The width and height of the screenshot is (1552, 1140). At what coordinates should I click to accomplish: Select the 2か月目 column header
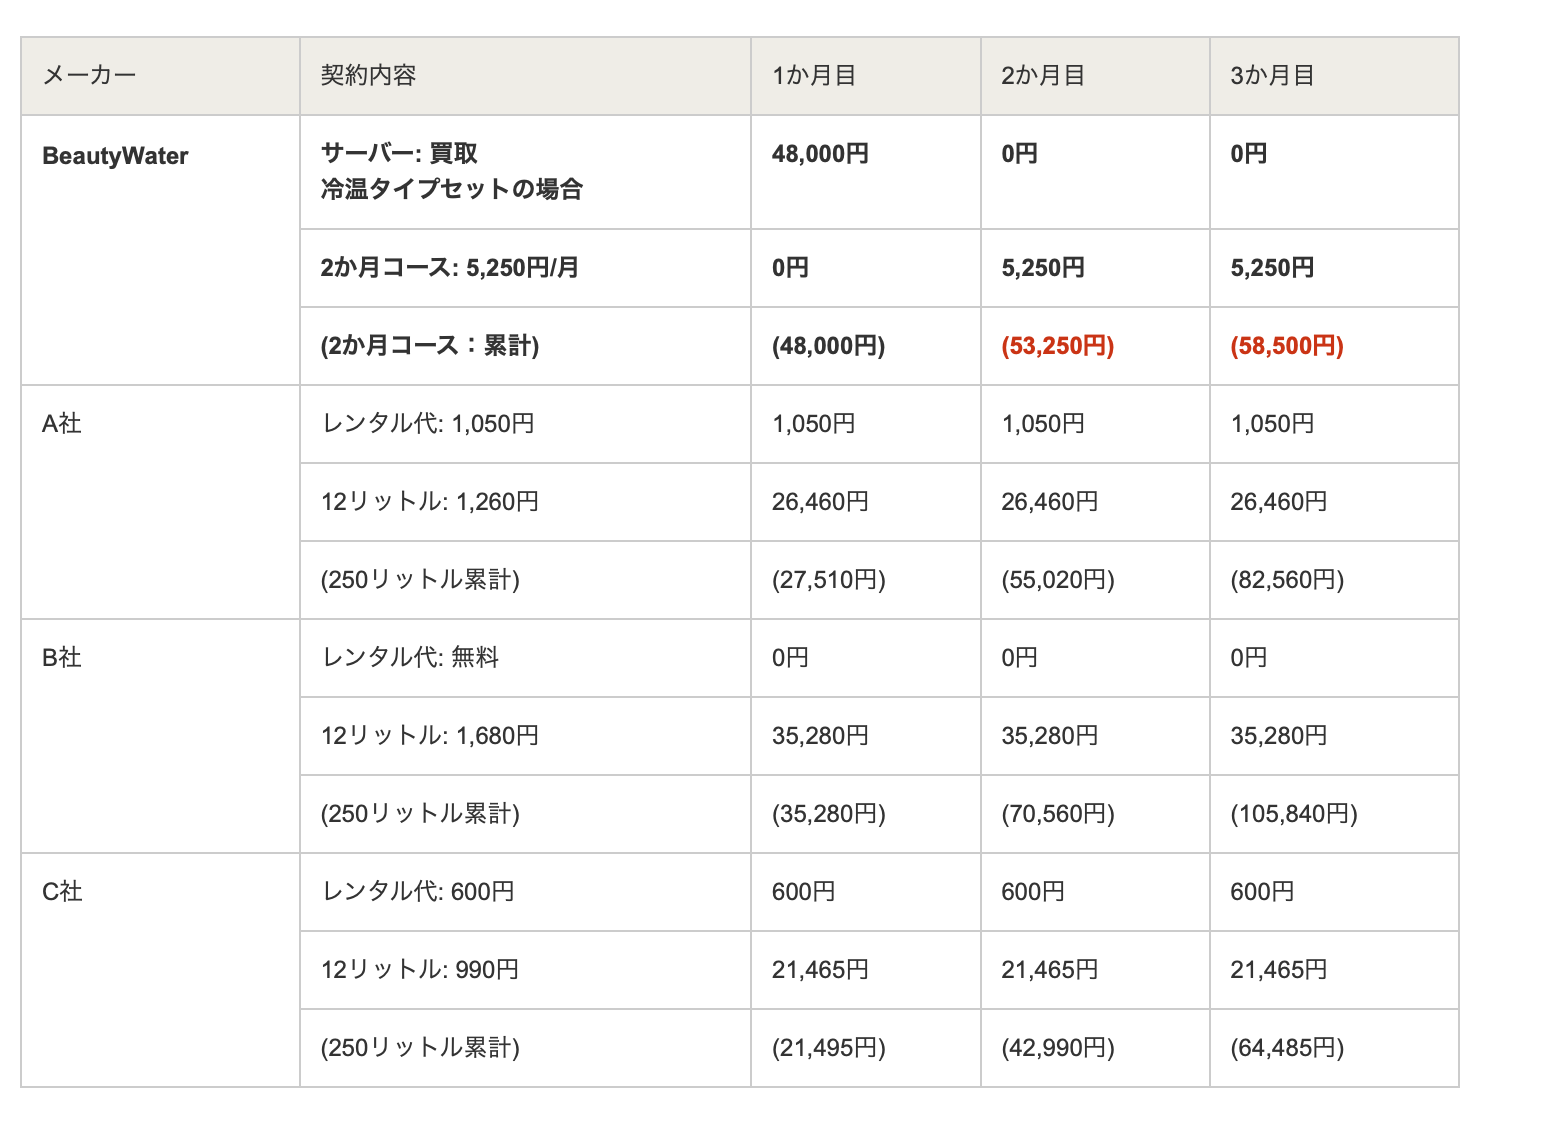click(x=1043, y=76)
